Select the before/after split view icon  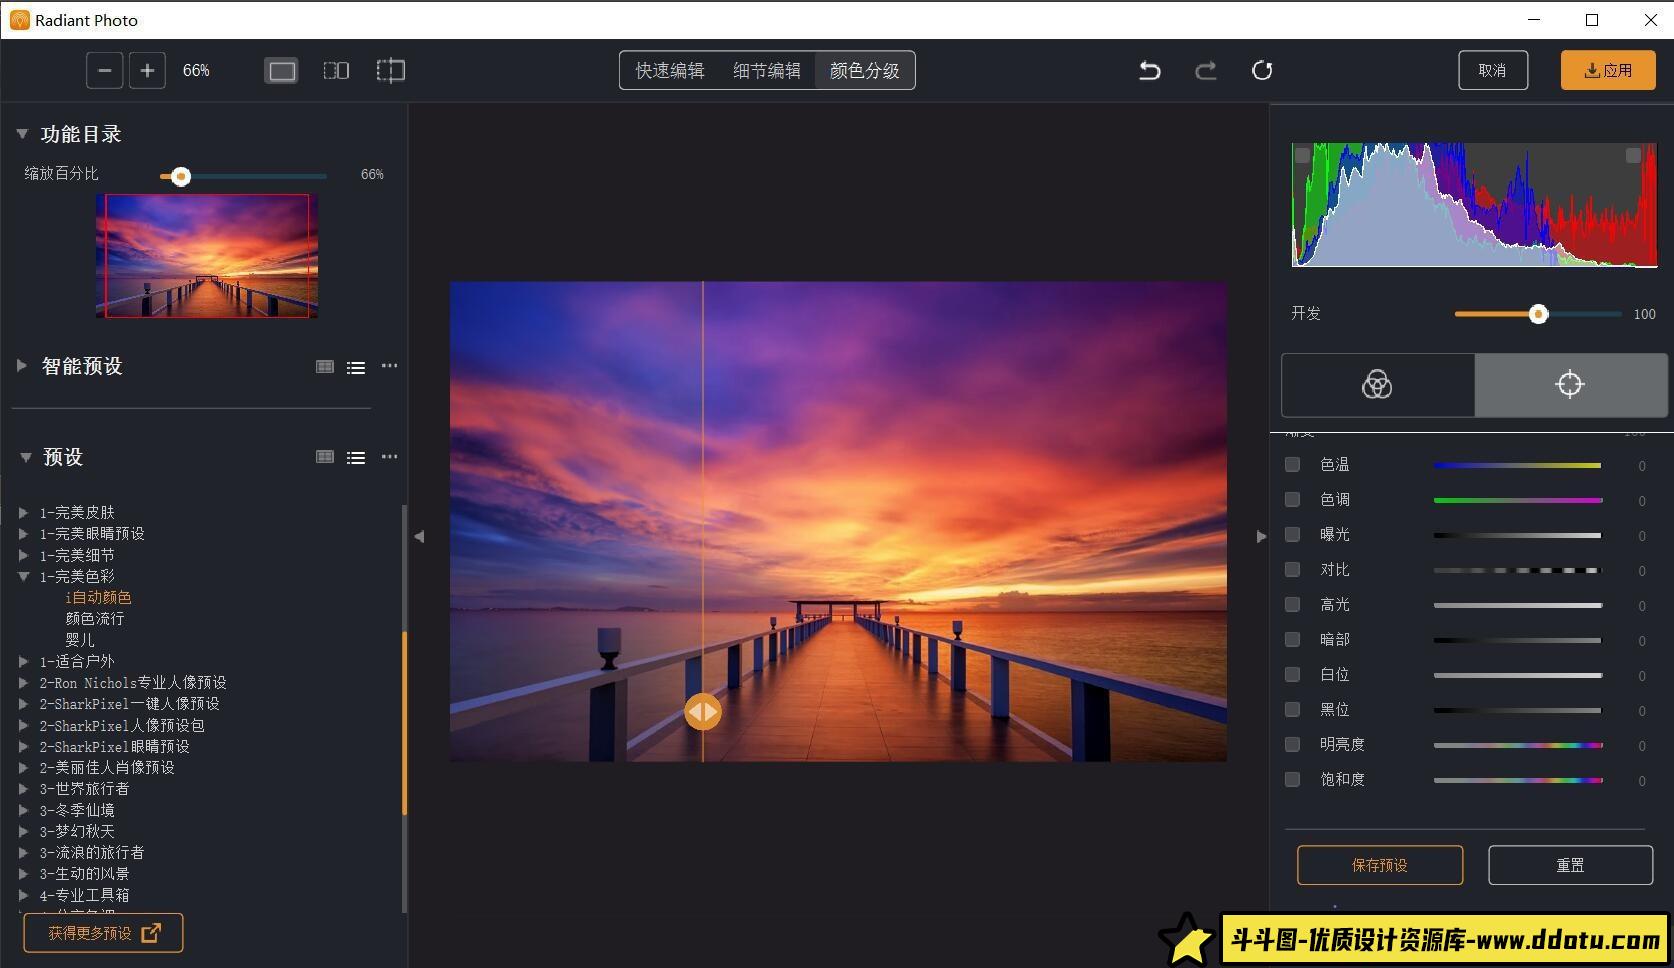[x=335, y=70]
